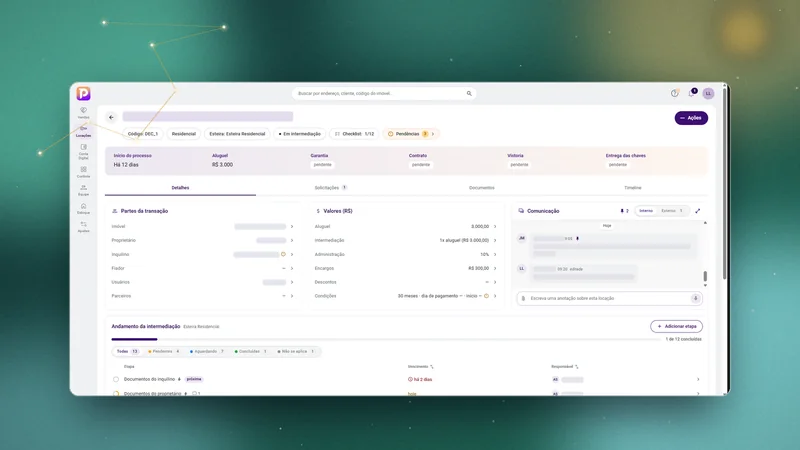Image resolution: width=800 pixels, height=450 pixels.
Task: Switch to the Solicitações tab
Action: pos(331,188)
